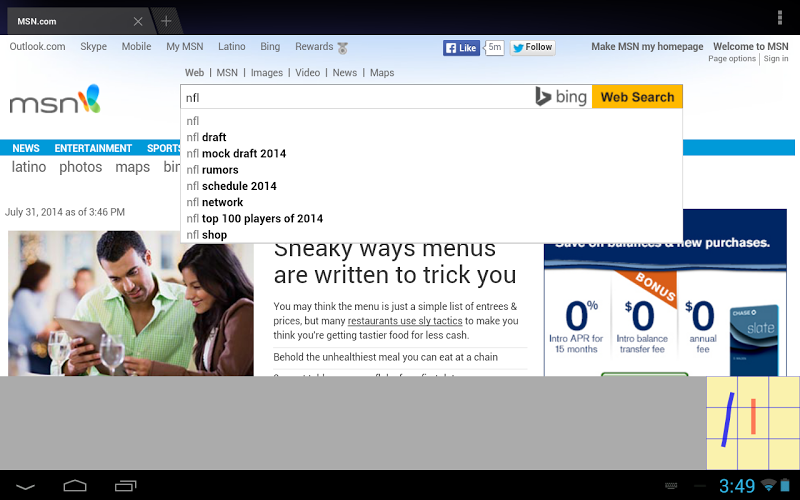Open the photos sub-navigation link

tap(81, 167)
